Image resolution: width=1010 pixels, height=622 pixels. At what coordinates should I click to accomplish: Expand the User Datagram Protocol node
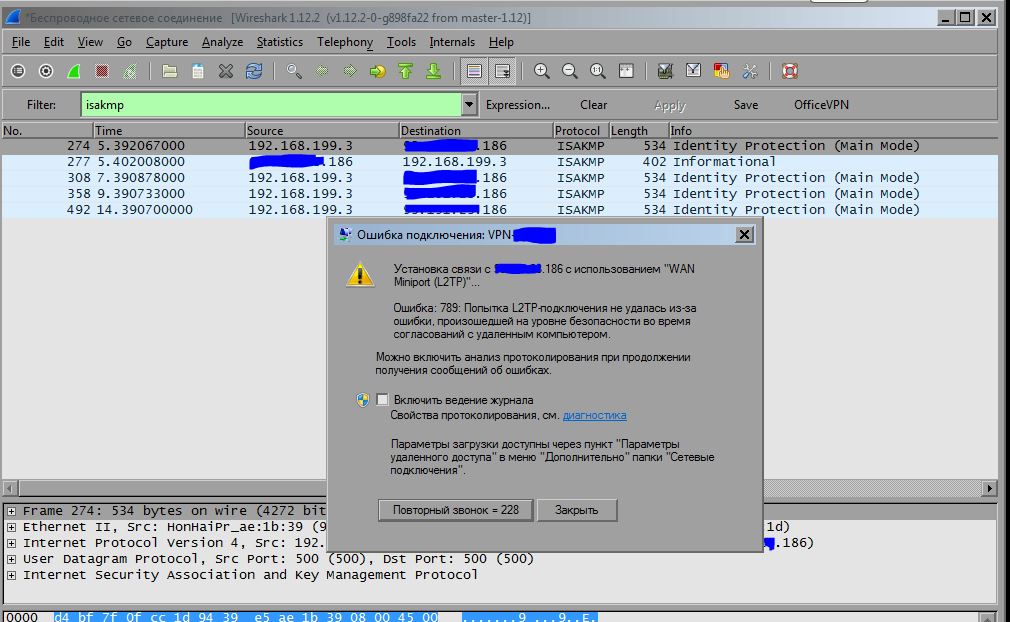pos(11,559)
